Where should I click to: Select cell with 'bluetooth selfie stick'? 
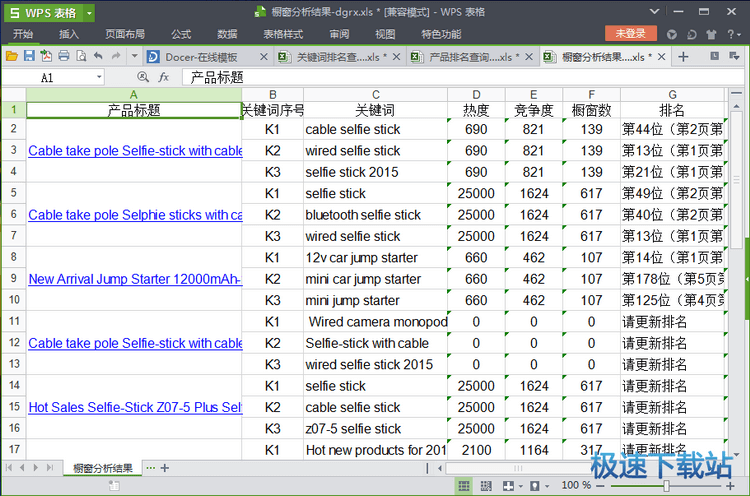tap(375, 215)
